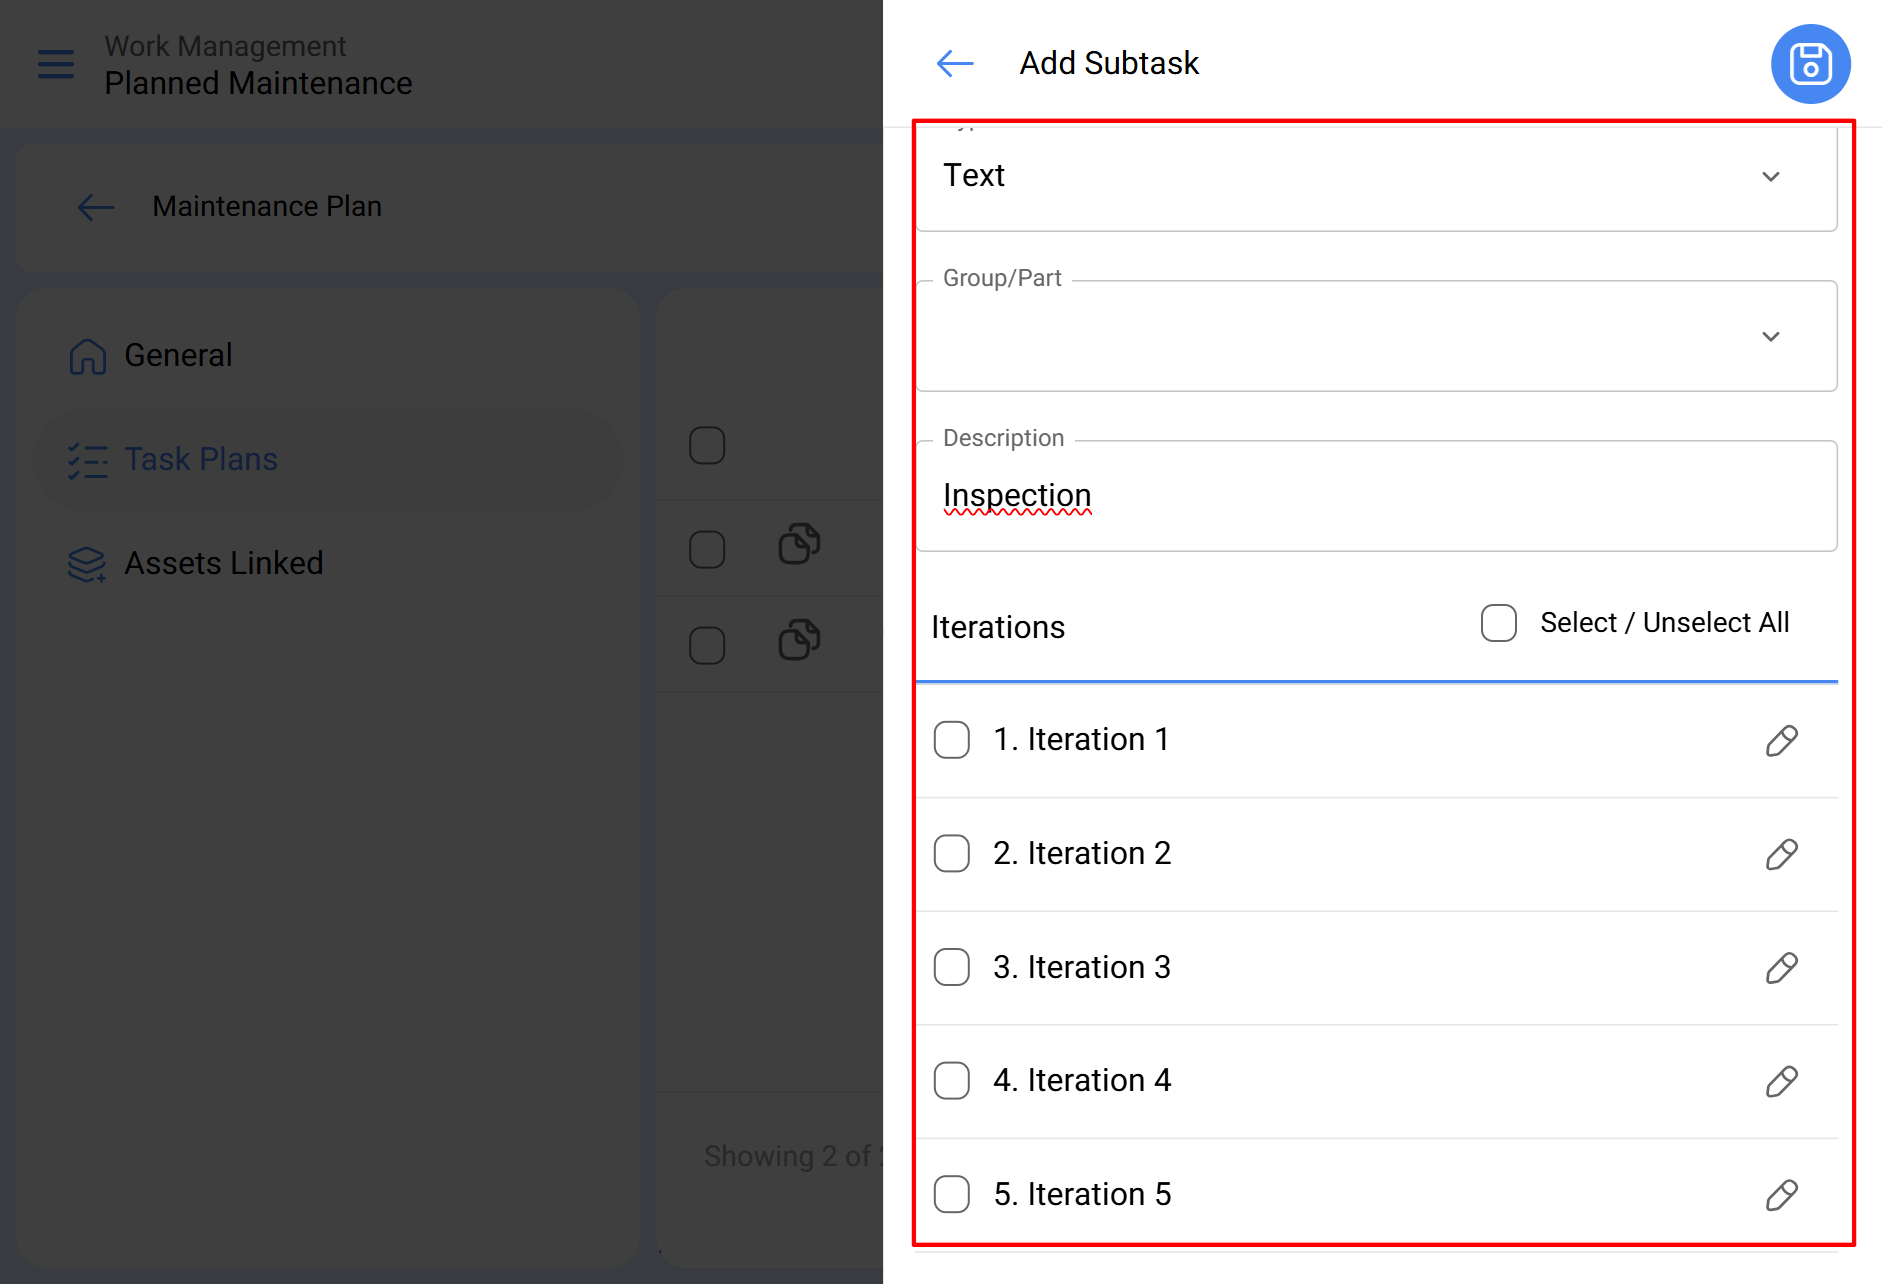
Task: Check the Iteration 1 checkbox
Action: 951,740
